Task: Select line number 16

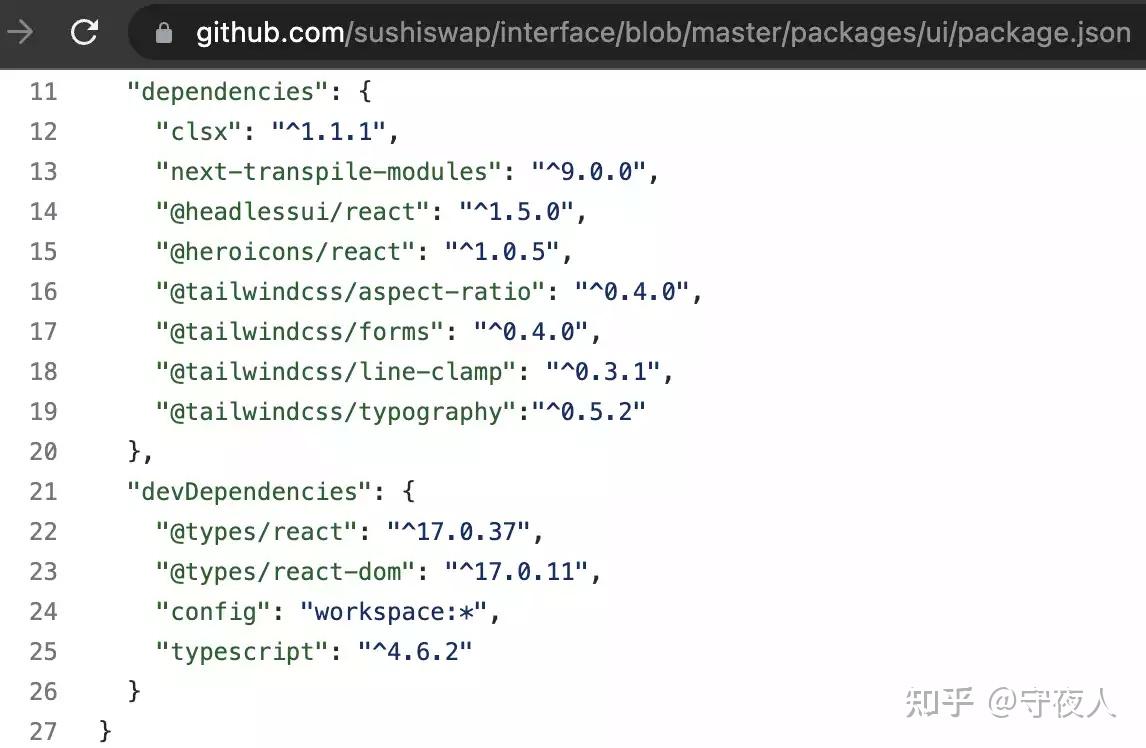Action: pyautogui.click(x=43, y=291)
